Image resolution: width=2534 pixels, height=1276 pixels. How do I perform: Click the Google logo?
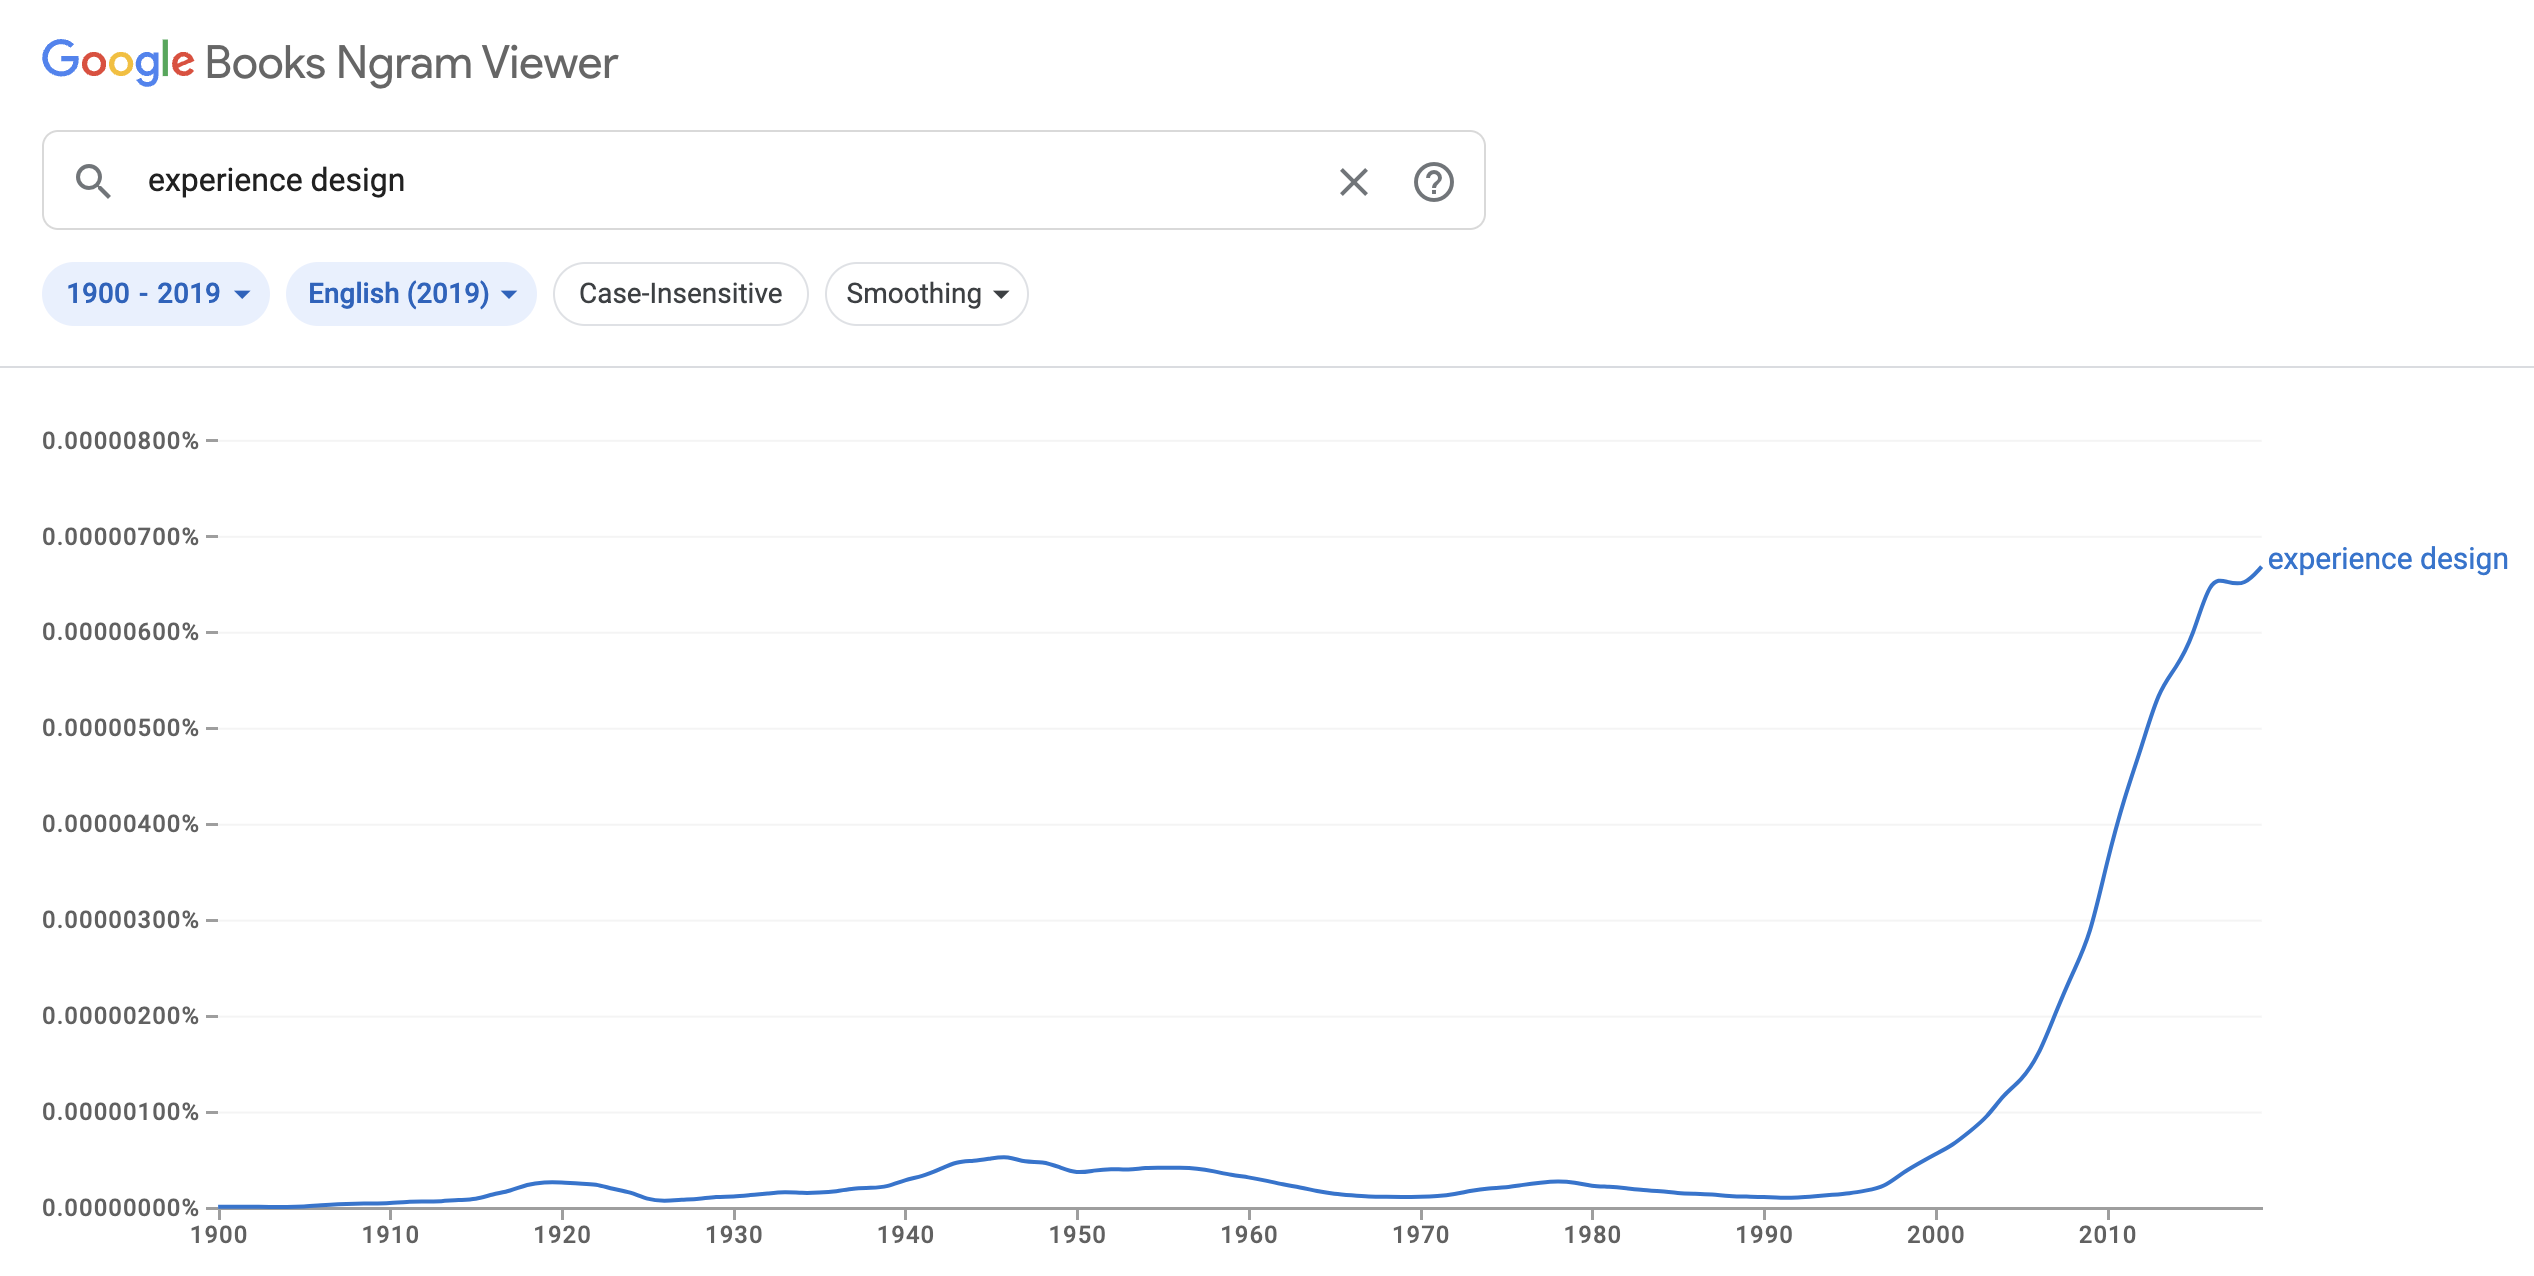(118, 62)
